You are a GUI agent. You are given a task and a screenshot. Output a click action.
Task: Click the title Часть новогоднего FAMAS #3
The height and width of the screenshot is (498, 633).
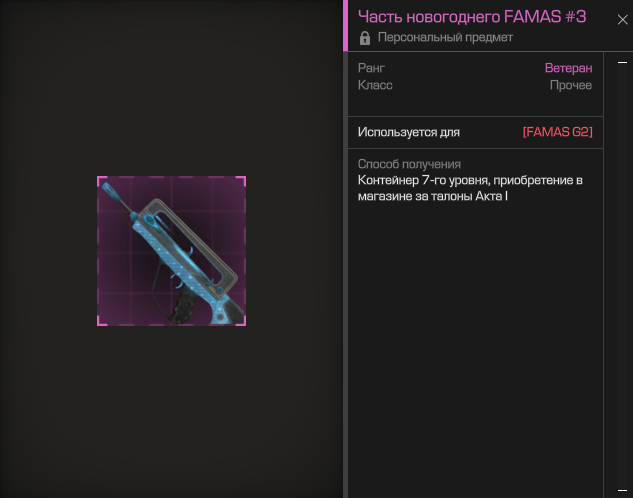472,17
